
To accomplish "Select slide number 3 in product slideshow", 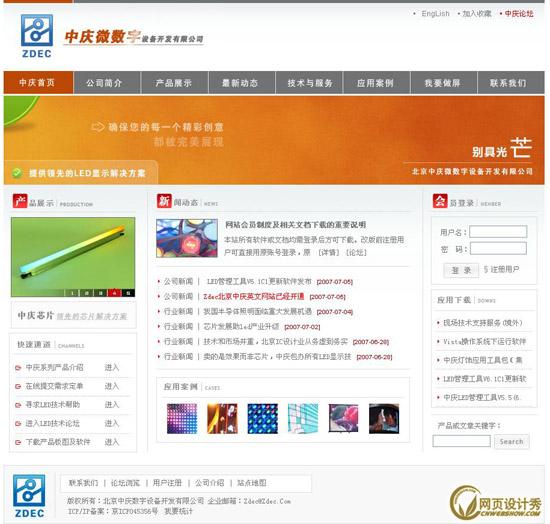I will pos(100,293).
